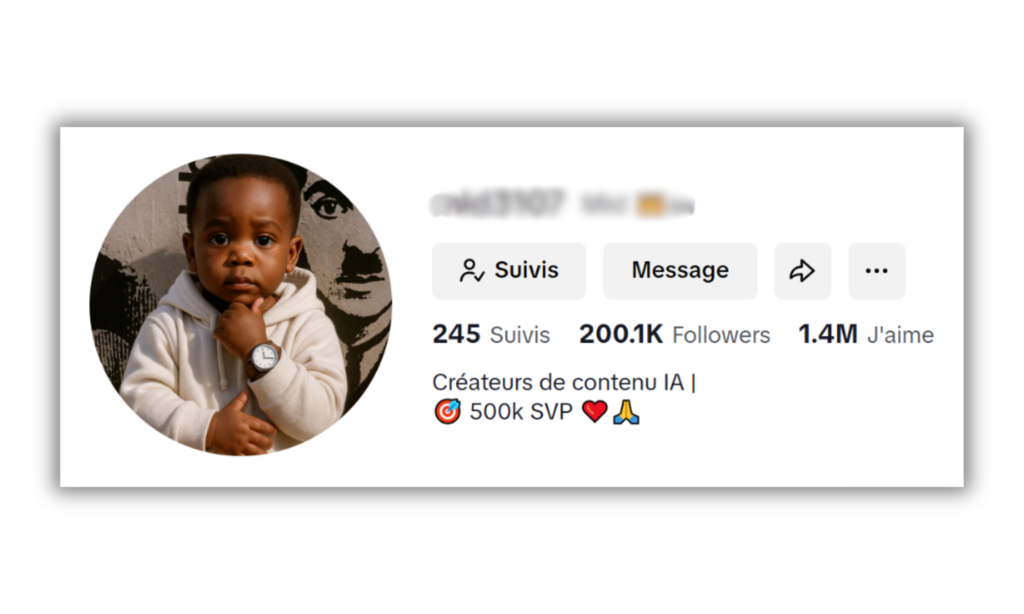Click the 245 following count number
The image size is (1024, 614).
[x=456, y=334]
